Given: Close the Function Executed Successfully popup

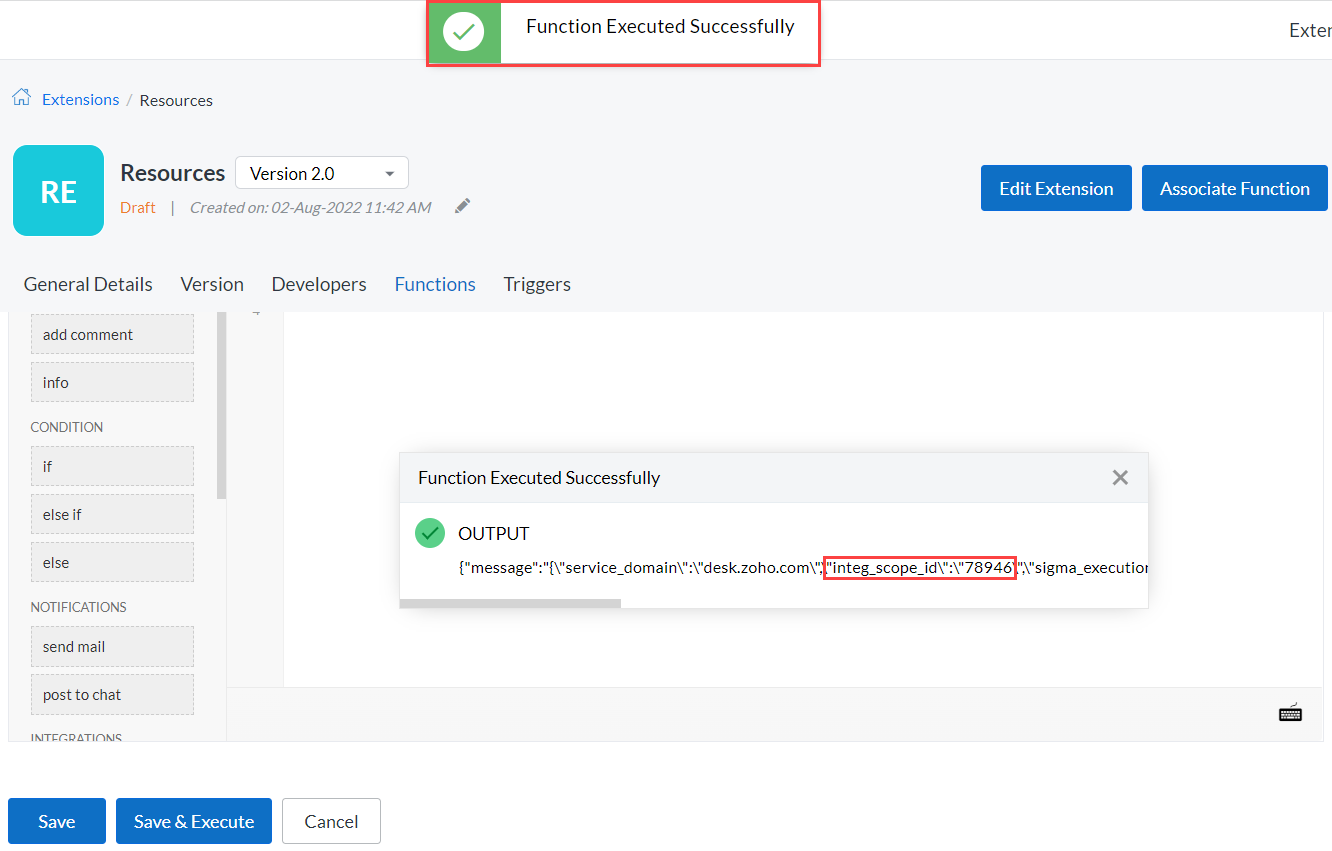Looking at the screenshot, I should click(1120, 478).
